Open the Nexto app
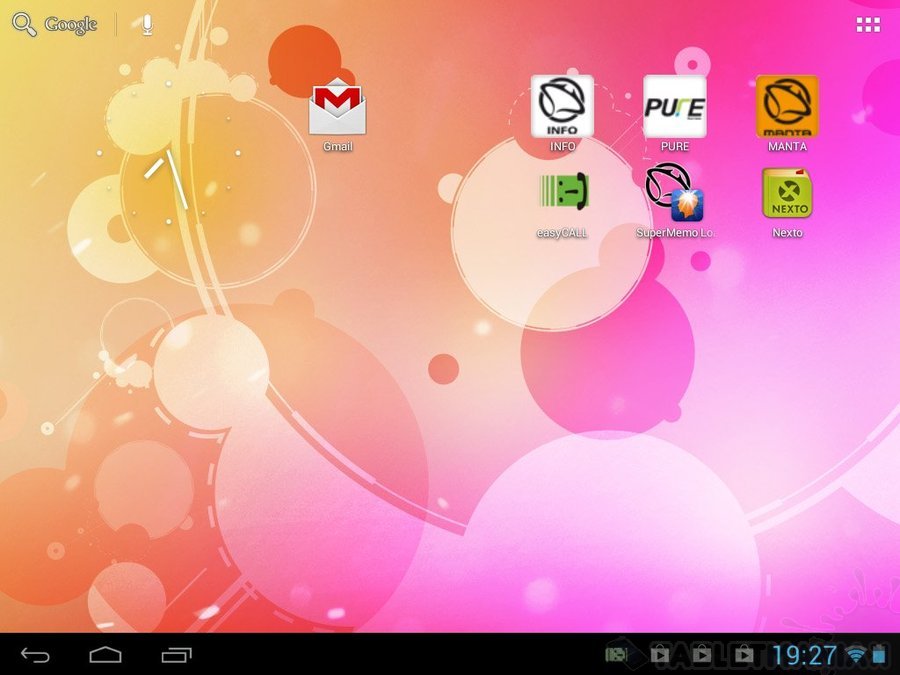The image size is (900, 675). (x=787, y=193)
